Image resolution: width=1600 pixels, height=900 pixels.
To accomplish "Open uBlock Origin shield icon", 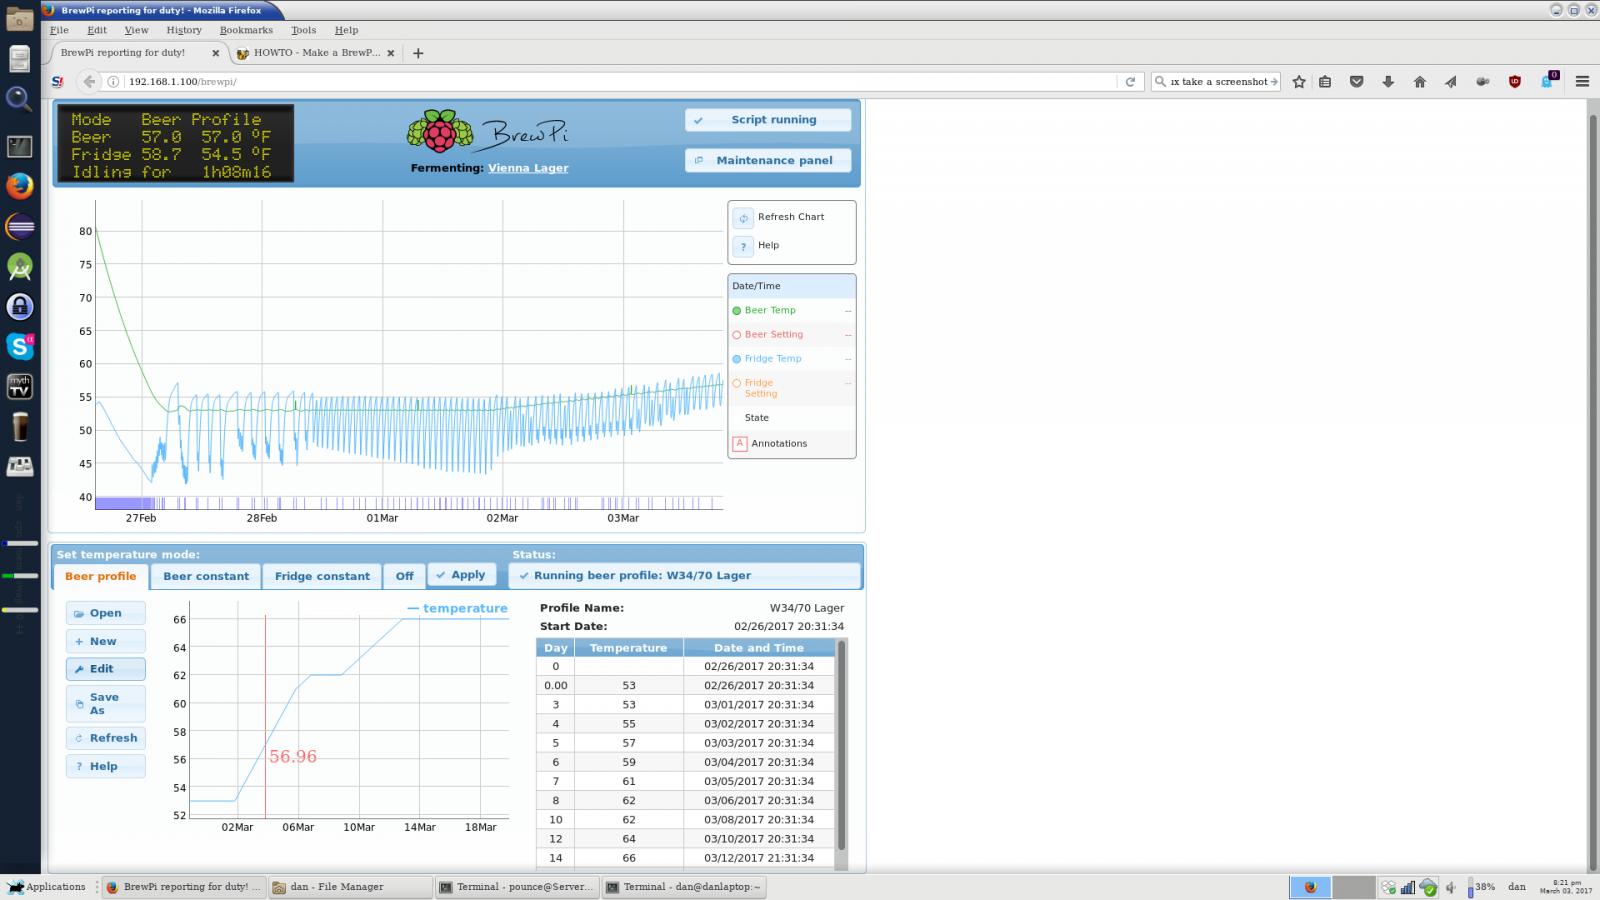I will click(1514, 82).
